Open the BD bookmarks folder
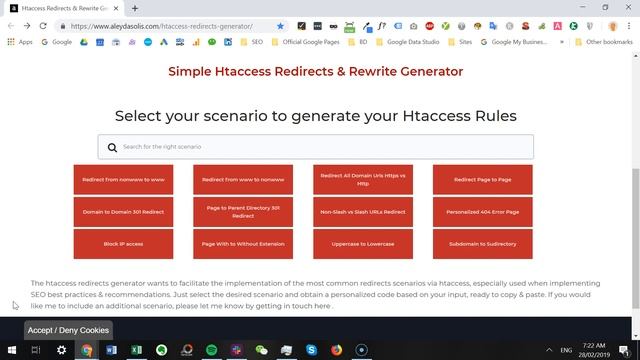The image size is (640, 360). (358, 42)
